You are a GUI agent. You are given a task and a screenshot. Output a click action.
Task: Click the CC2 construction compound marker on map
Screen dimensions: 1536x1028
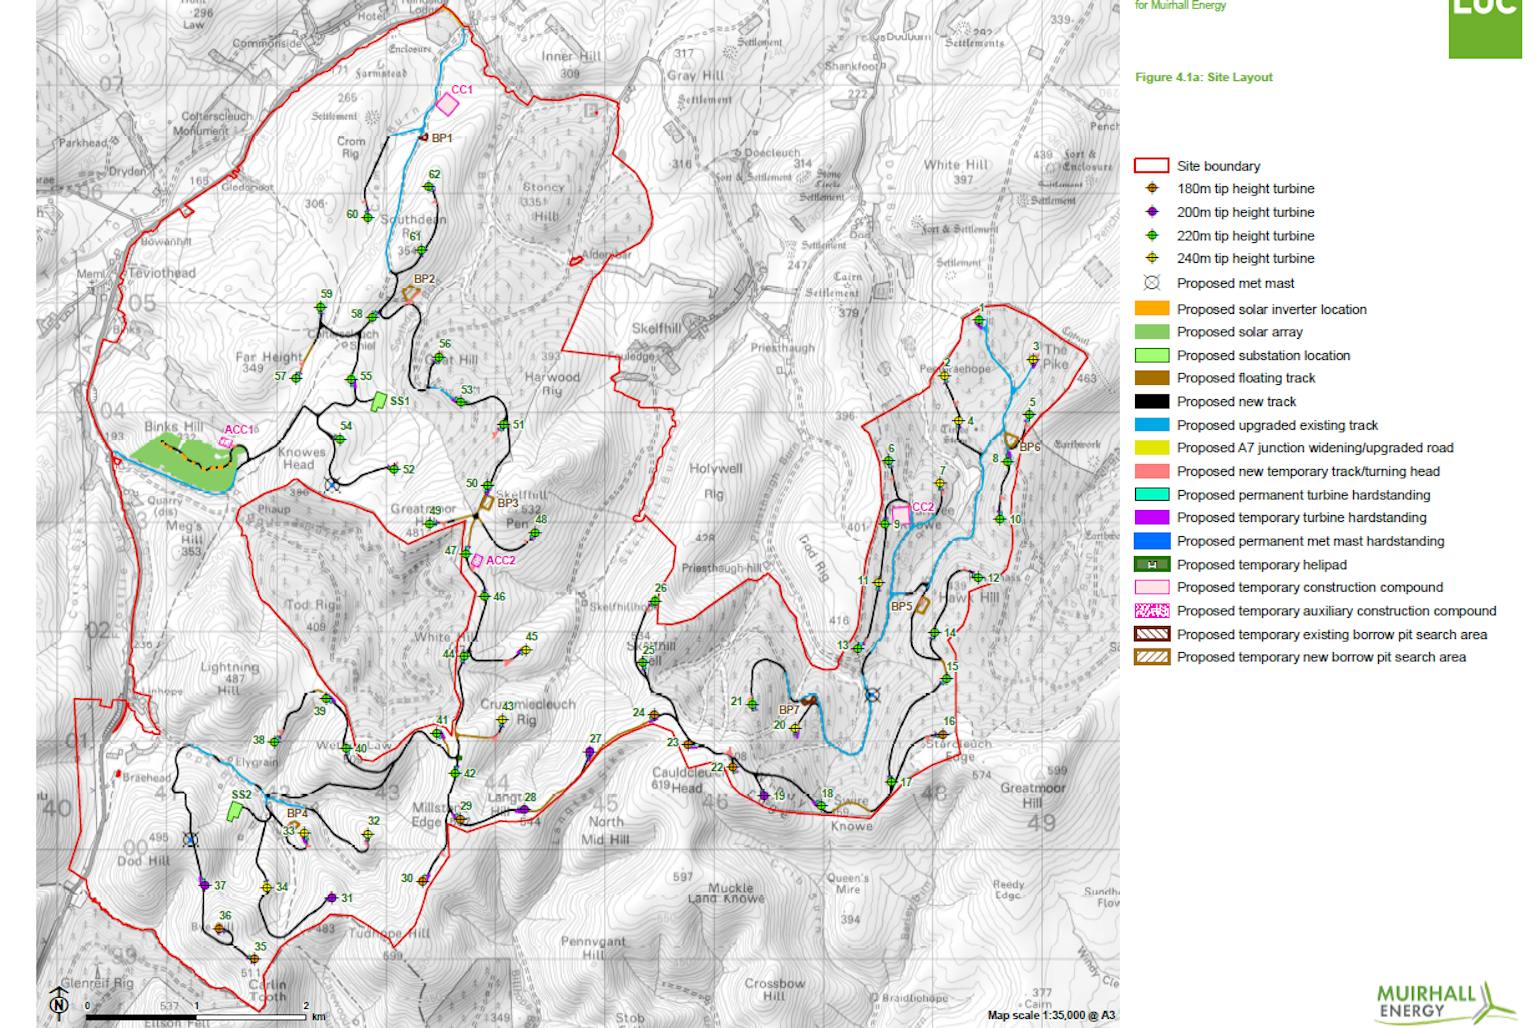coord(902,513)
